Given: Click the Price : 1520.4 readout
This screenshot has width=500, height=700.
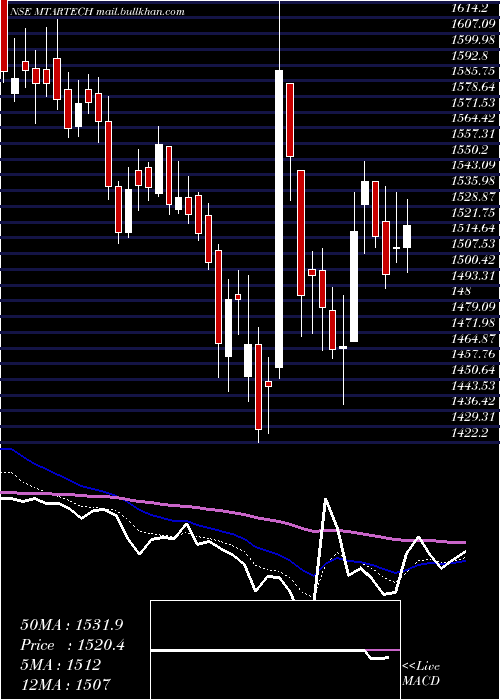Looking at the screenshot, I should (x=73, y=645).
